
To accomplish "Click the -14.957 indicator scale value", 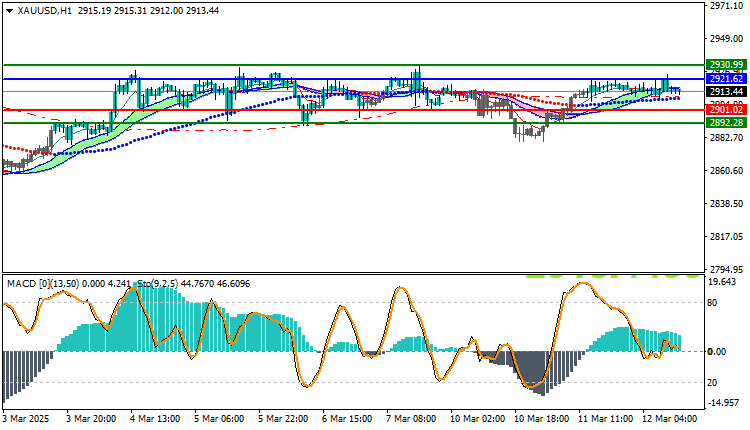I will pyautogui.click(x=723, y=403).
